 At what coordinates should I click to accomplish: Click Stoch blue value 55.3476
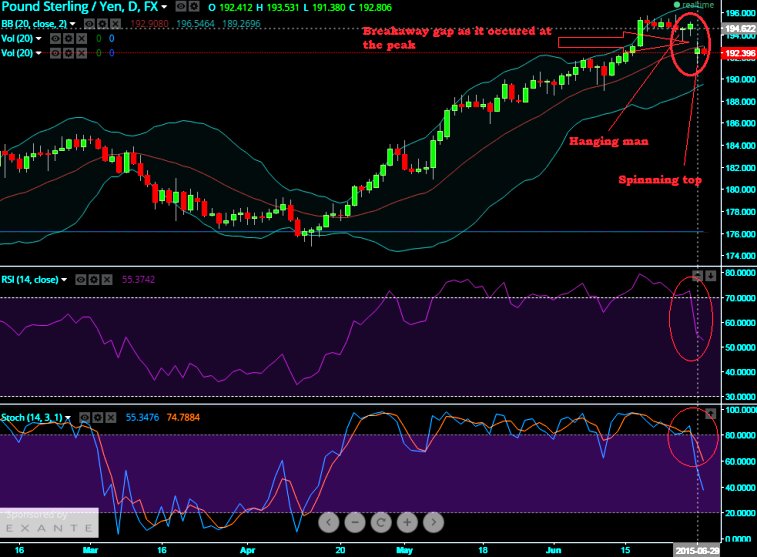click(142, 418)
